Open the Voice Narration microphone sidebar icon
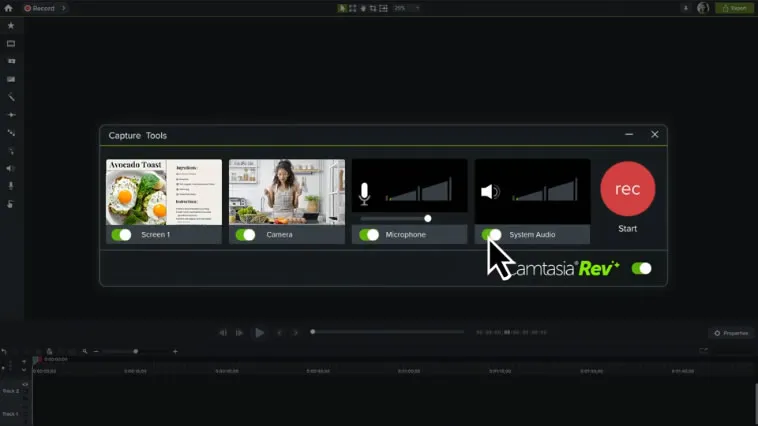Screen dimensions: 758x426 click(11, 186)
